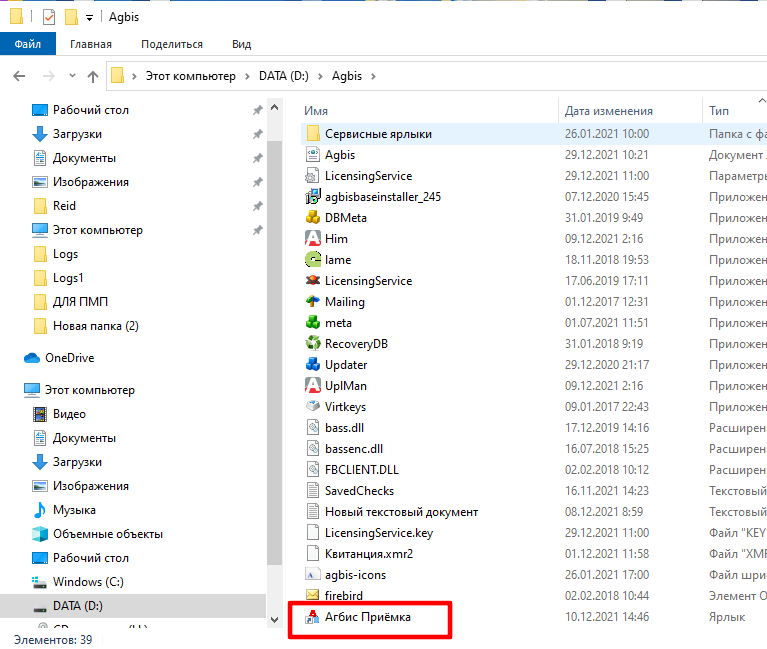Click the navigation pane scrollbar thumb
Viewport: 767px width, 649px height.
point(275,352)
